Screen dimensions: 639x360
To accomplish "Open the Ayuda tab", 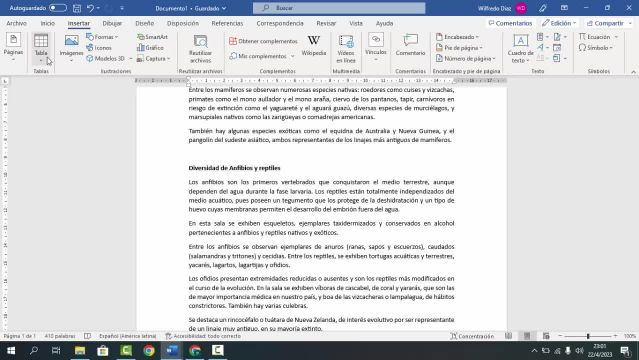I will point(384,23).
